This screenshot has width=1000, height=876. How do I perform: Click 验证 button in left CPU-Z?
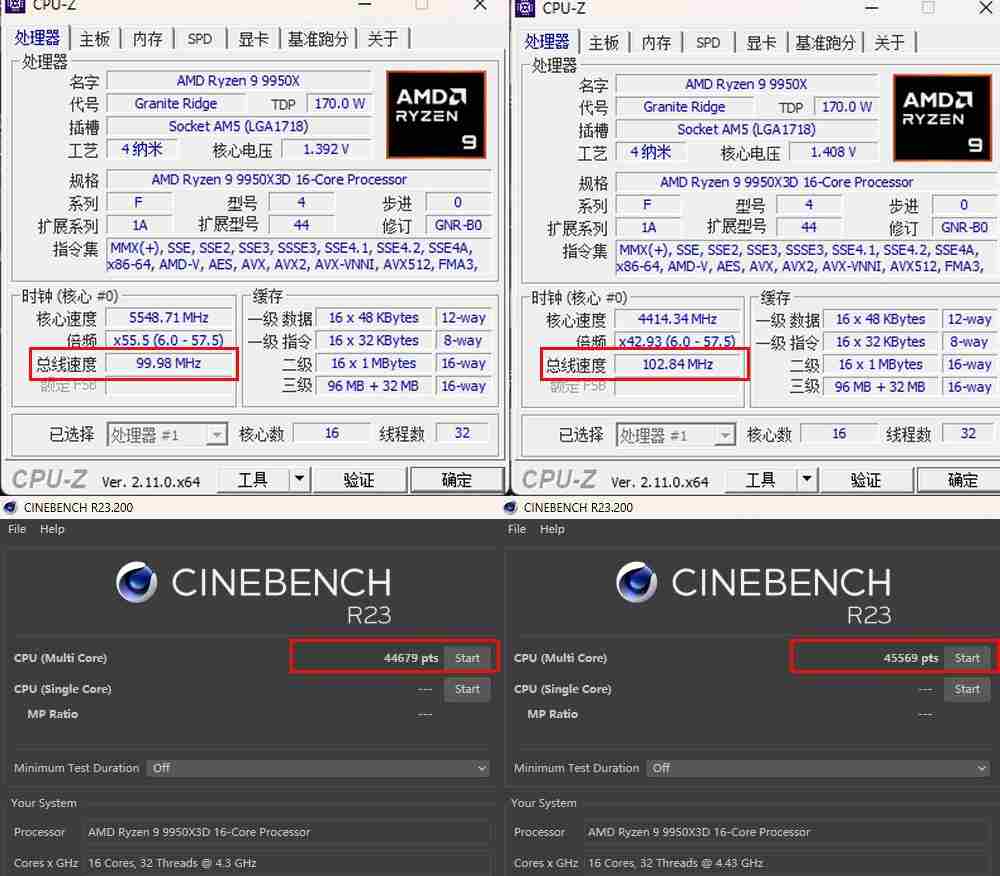click(x=359, y=479)
